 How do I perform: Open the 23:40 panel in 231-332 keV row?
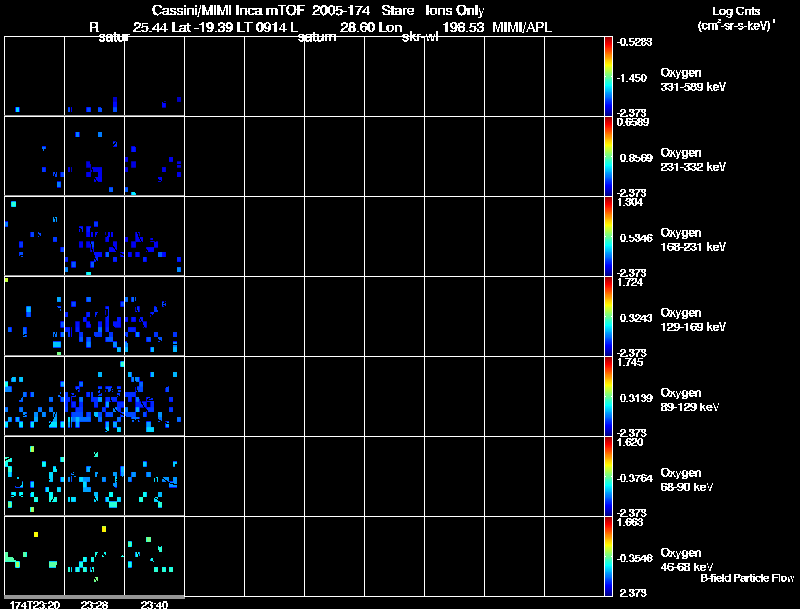pos(154,157)
